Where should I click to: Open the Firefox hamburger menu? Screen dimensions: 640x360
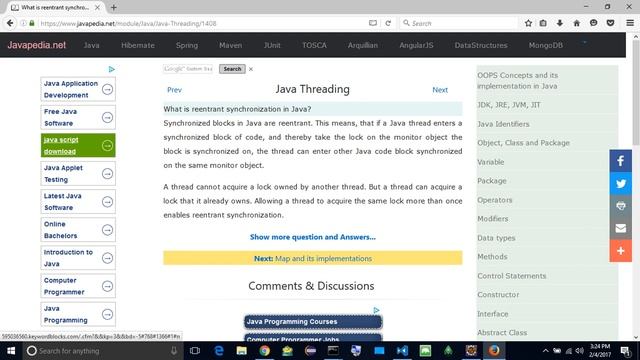[630, 23]
